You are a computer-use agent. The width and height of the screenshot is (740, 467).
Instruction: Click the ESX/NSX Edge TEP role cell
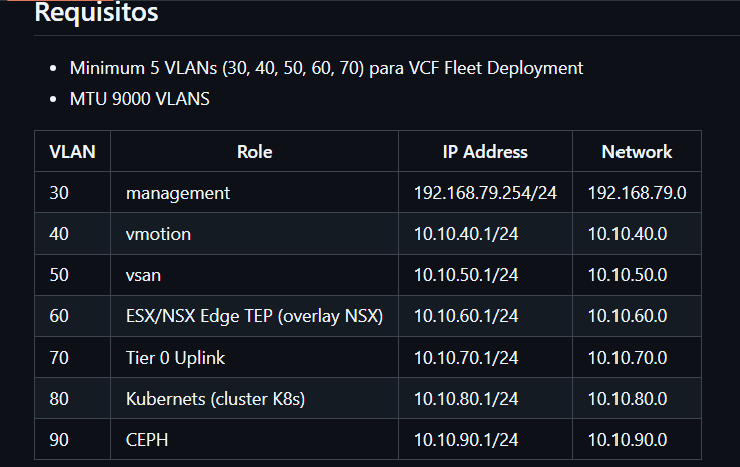(255, 316)
